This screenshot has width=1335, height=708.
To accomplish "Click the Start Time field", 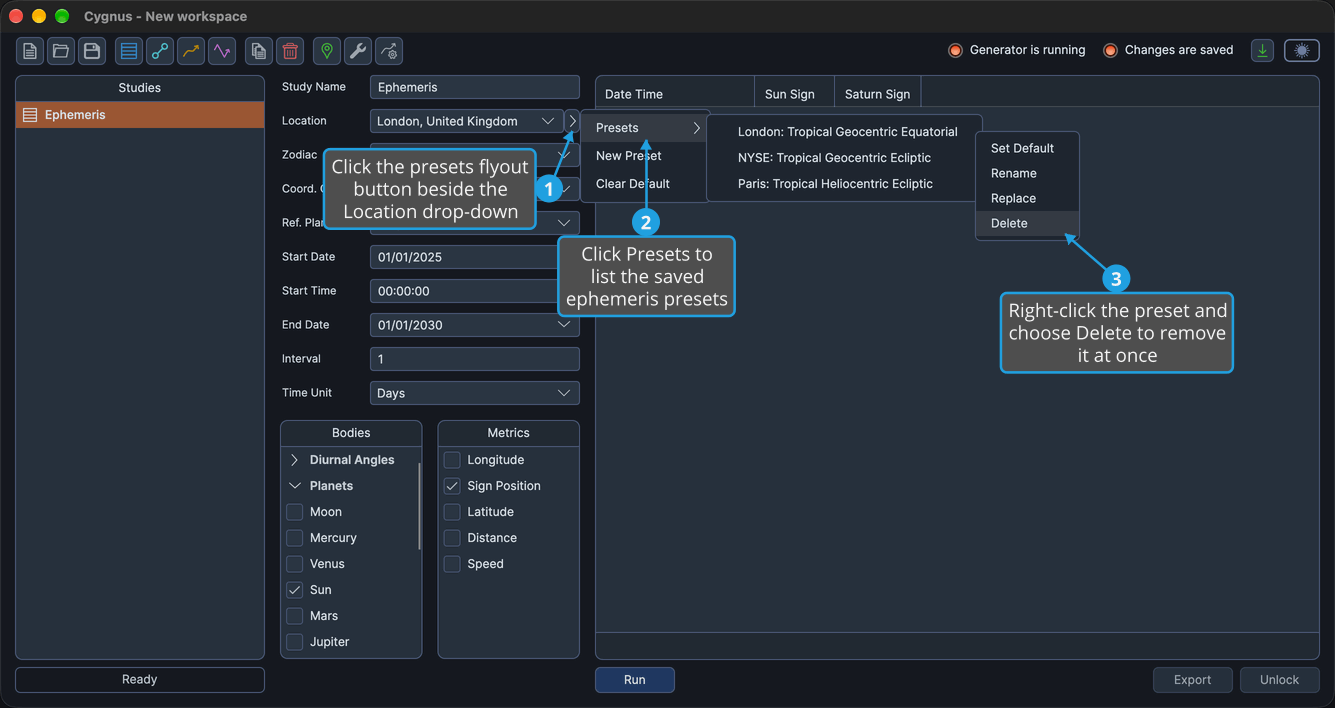I will point(474,291).
